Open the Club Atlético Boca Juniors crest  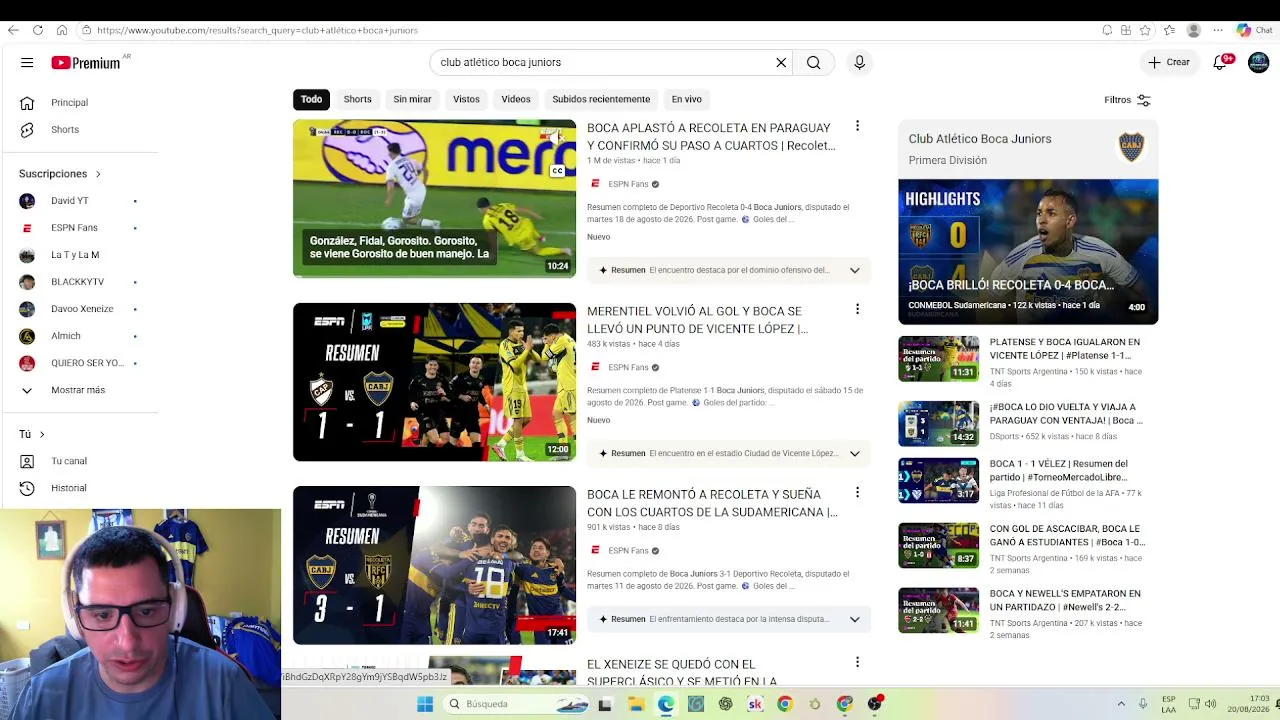pyautogui.click(x=1131, y=147)
